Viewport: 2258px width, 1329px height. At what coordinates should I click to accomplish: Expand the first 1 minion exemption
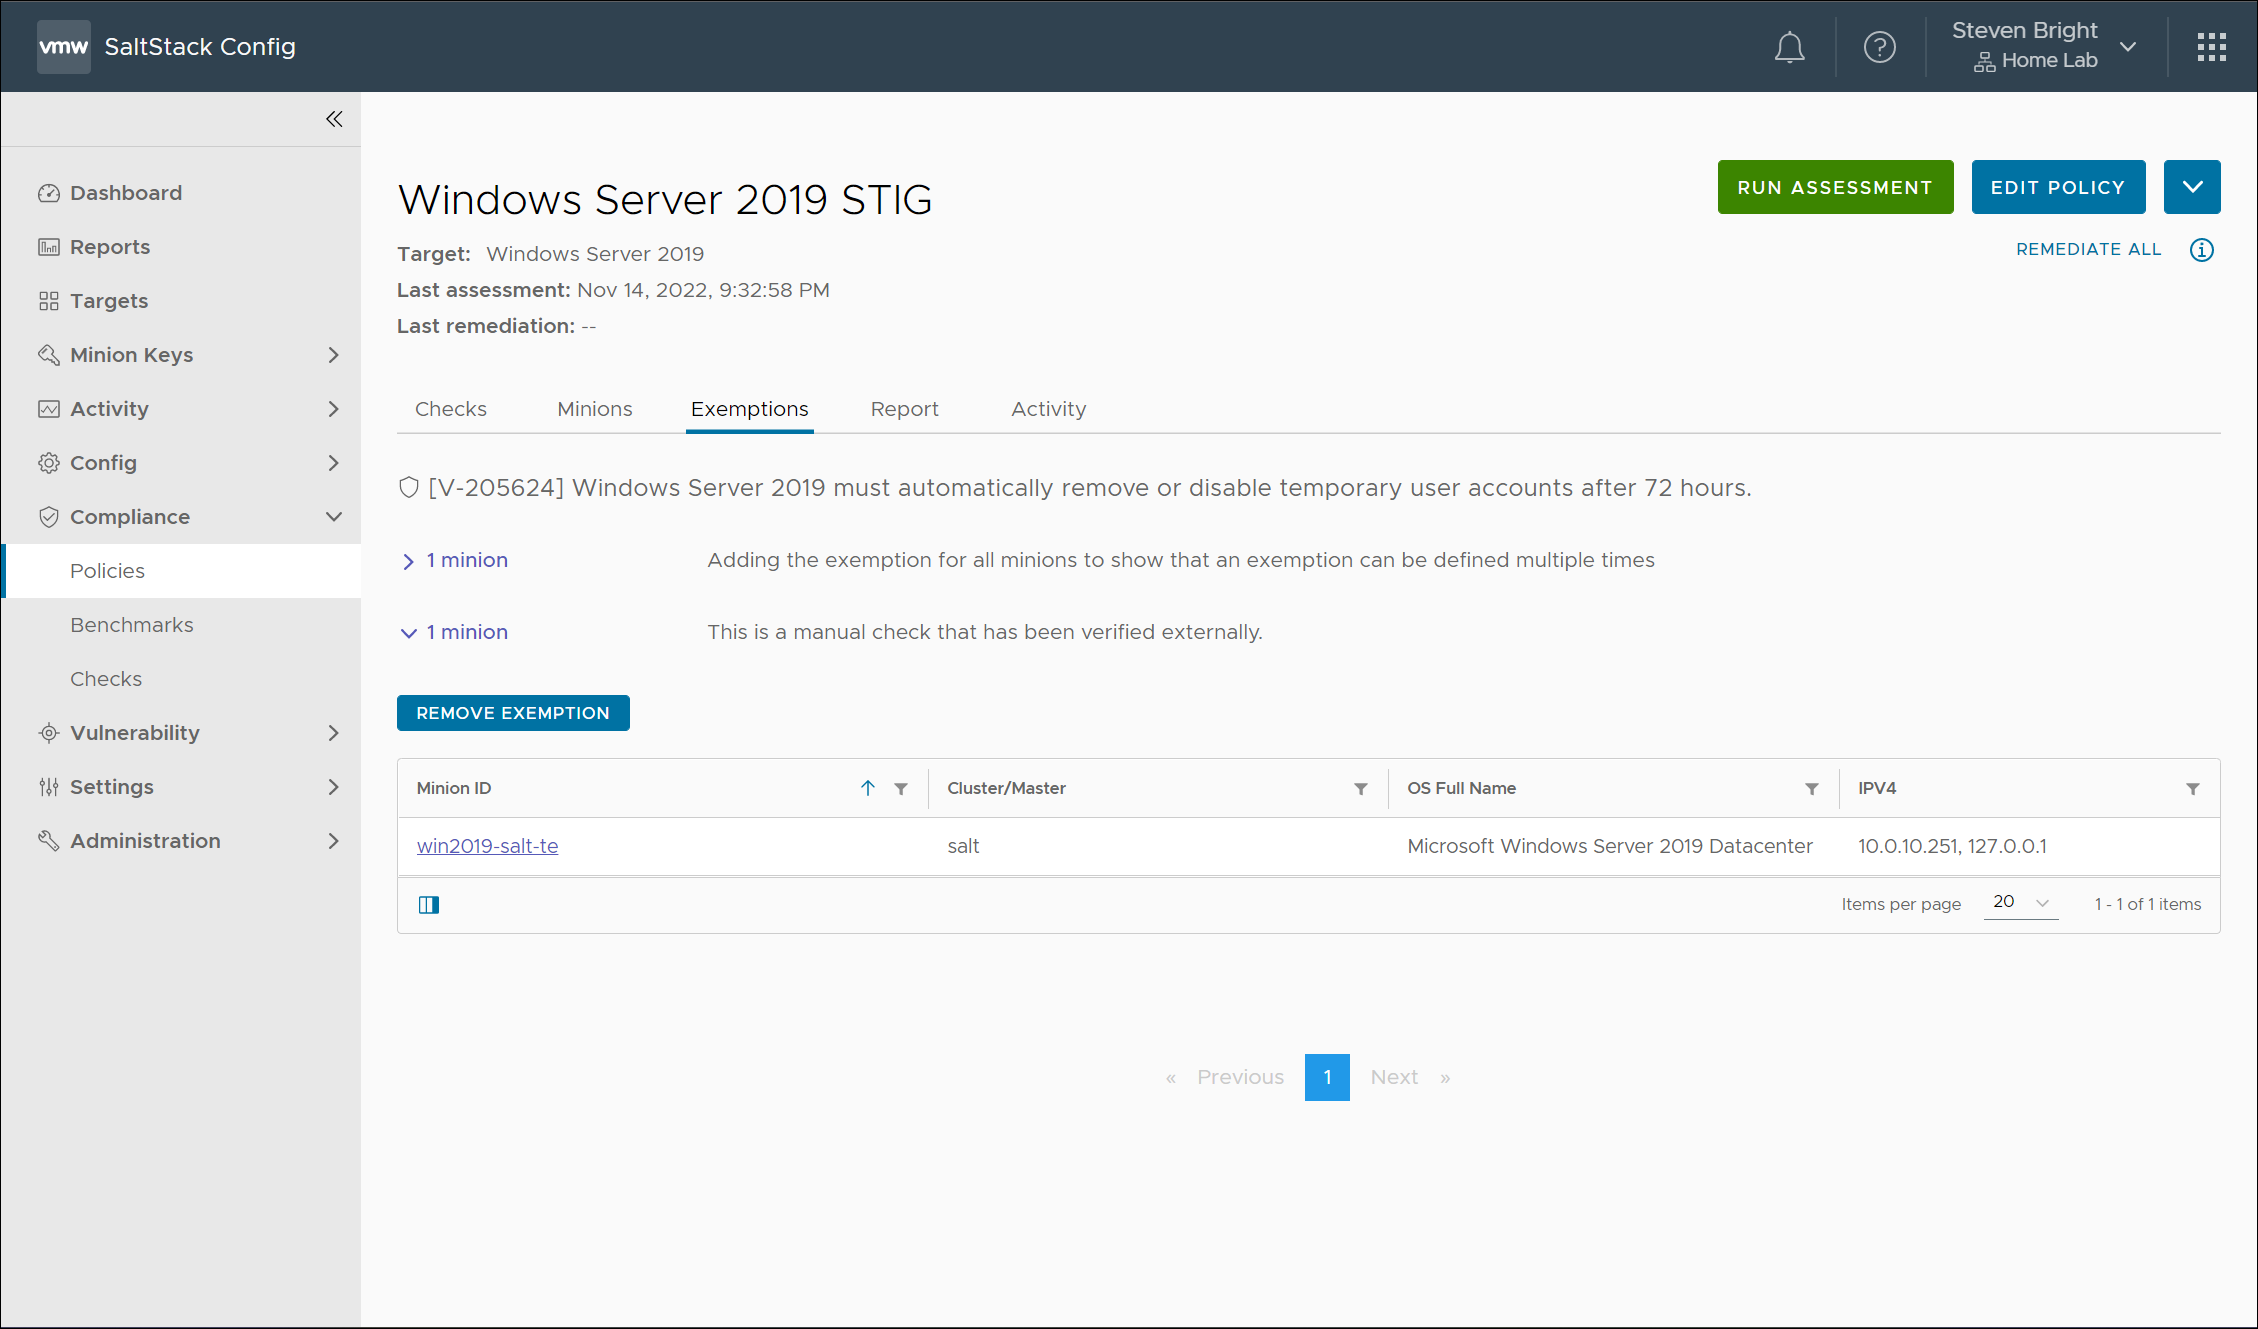tap(408, 562)
